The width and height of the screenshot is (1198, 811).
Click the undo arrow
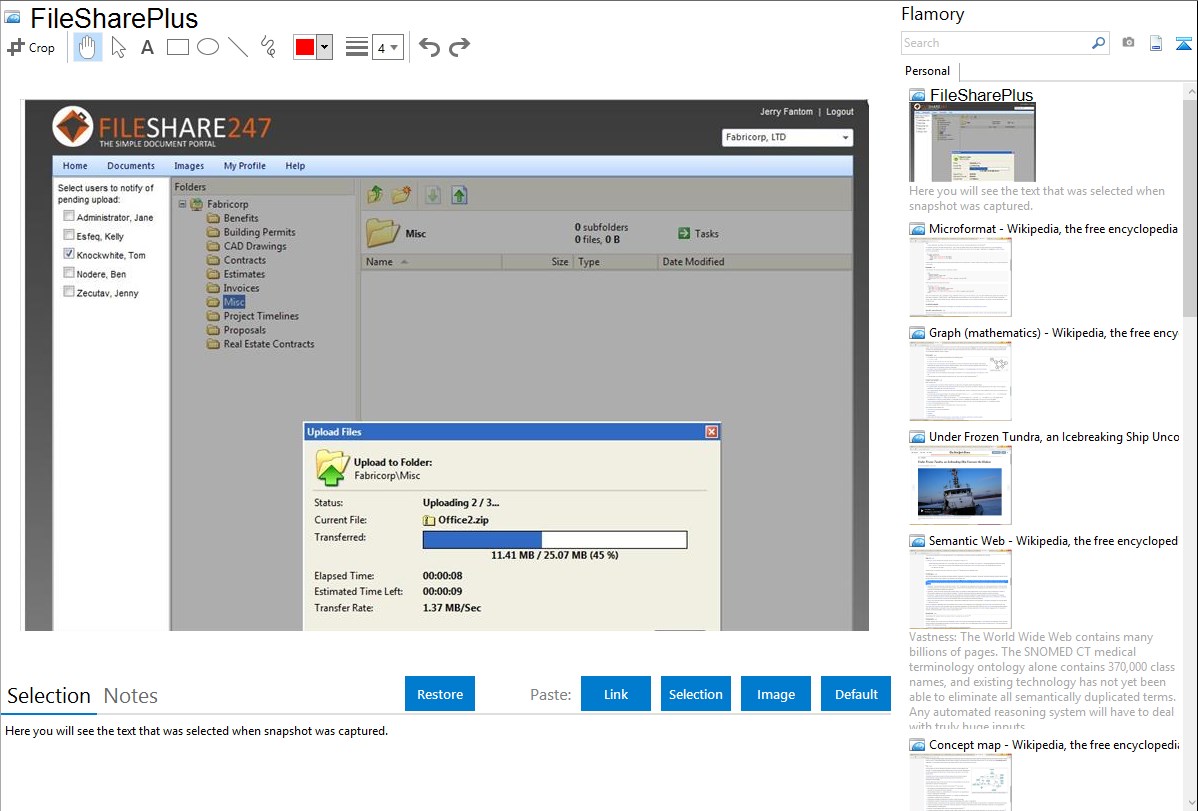tap(429, 47)
